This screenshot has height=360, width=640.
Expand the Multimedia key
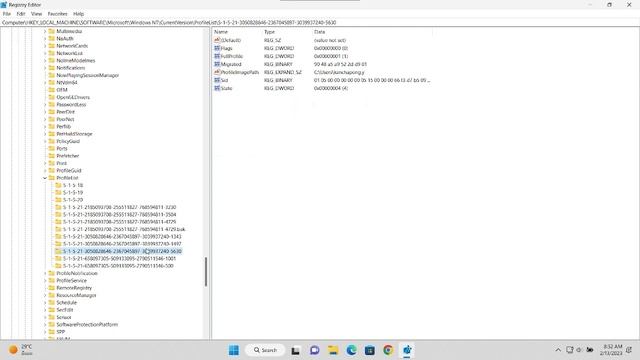click(x=45, y=31)
